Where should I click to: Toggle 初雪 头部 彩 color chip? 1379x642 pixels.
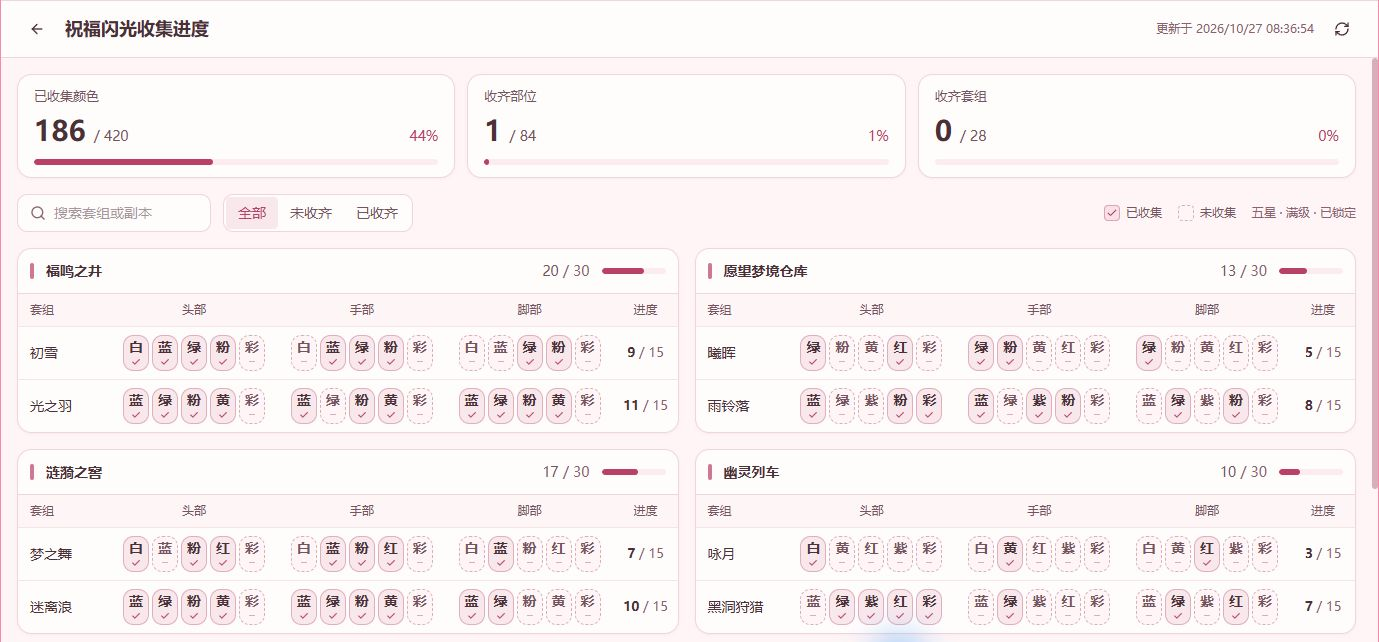tap(252, 353)
